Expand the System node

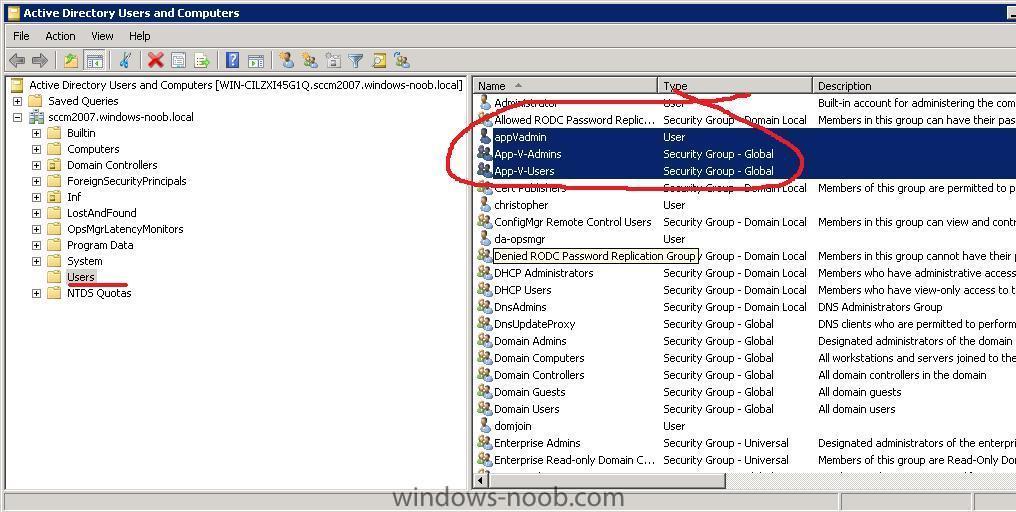point(36,261)
